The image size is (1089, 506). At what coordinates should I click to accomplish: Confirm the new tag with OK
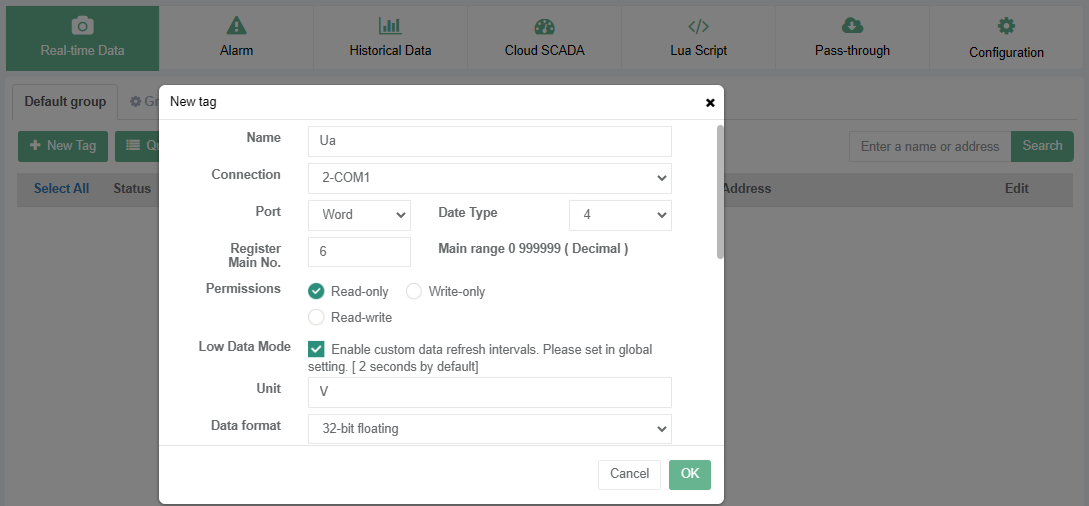(689, 474)
